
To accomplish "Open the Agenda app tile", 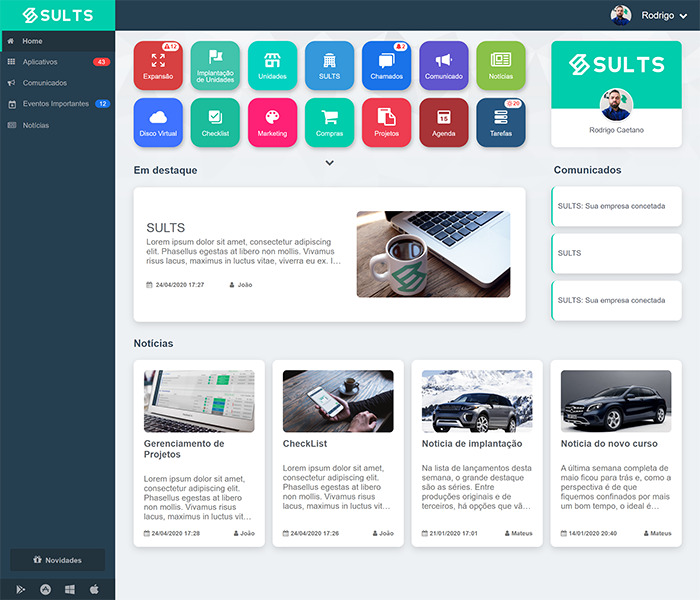I will pos(444,123).
